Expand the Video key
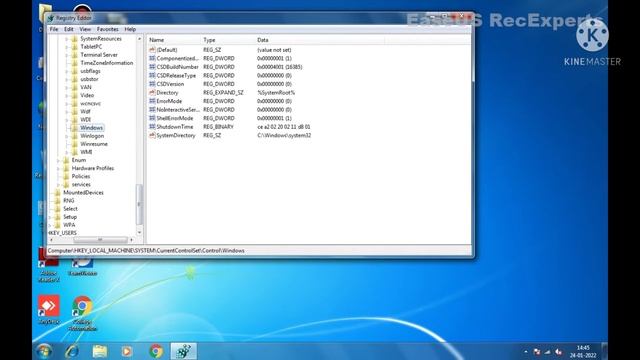640x360 pixels. click(x=67, y=95)
